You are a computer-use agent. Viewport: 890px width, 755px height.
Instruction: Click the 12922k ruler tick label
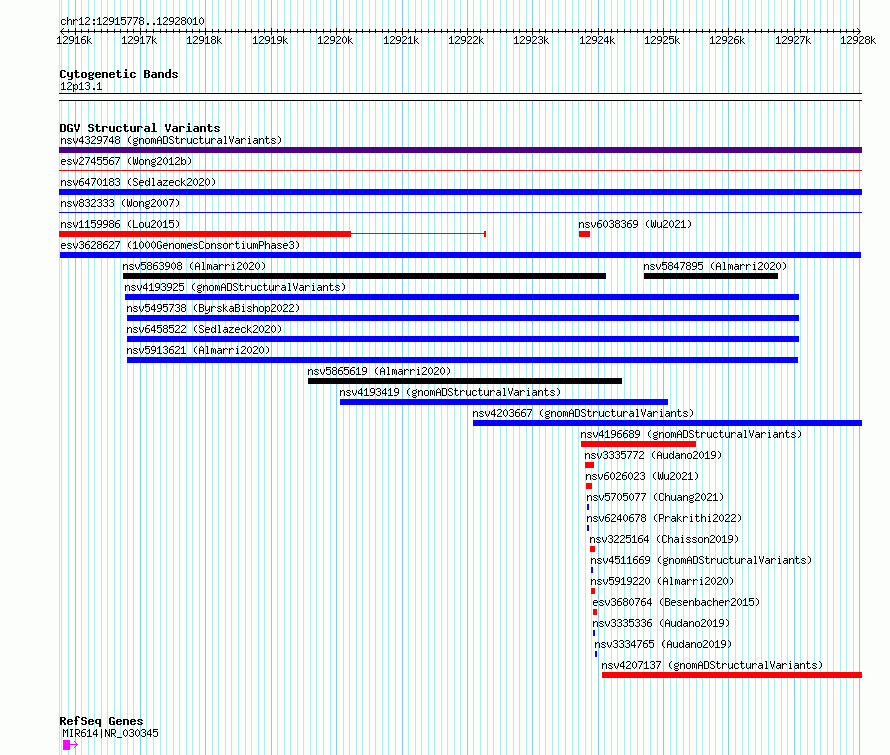466,40
